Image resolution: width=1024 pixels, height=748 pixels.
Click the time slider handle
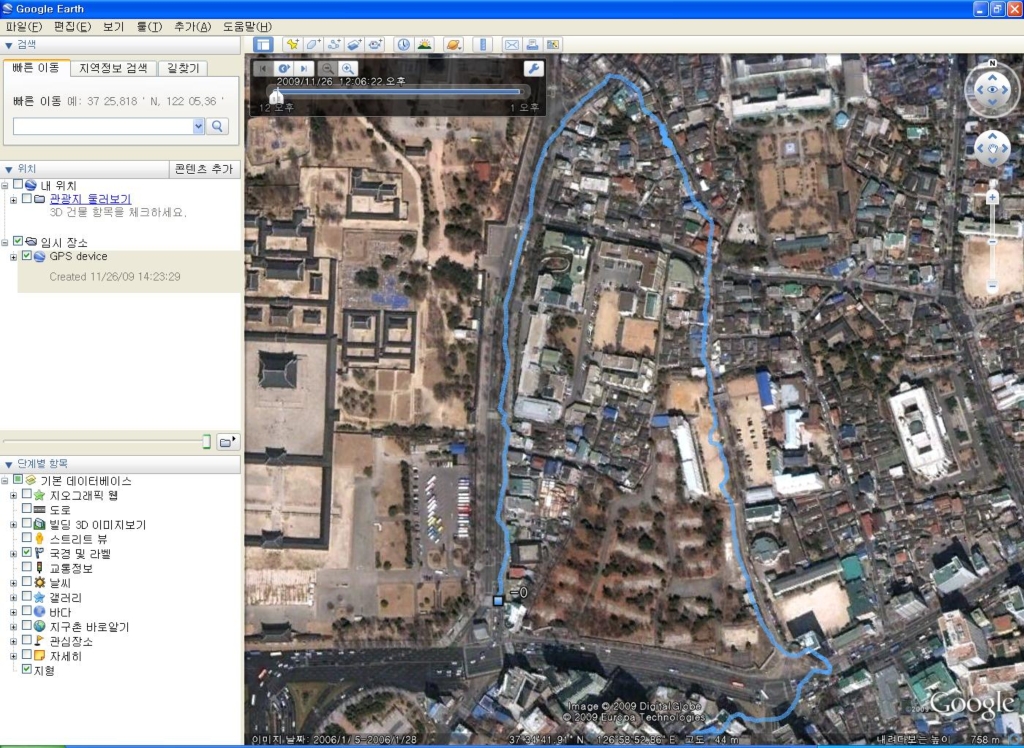277,97
